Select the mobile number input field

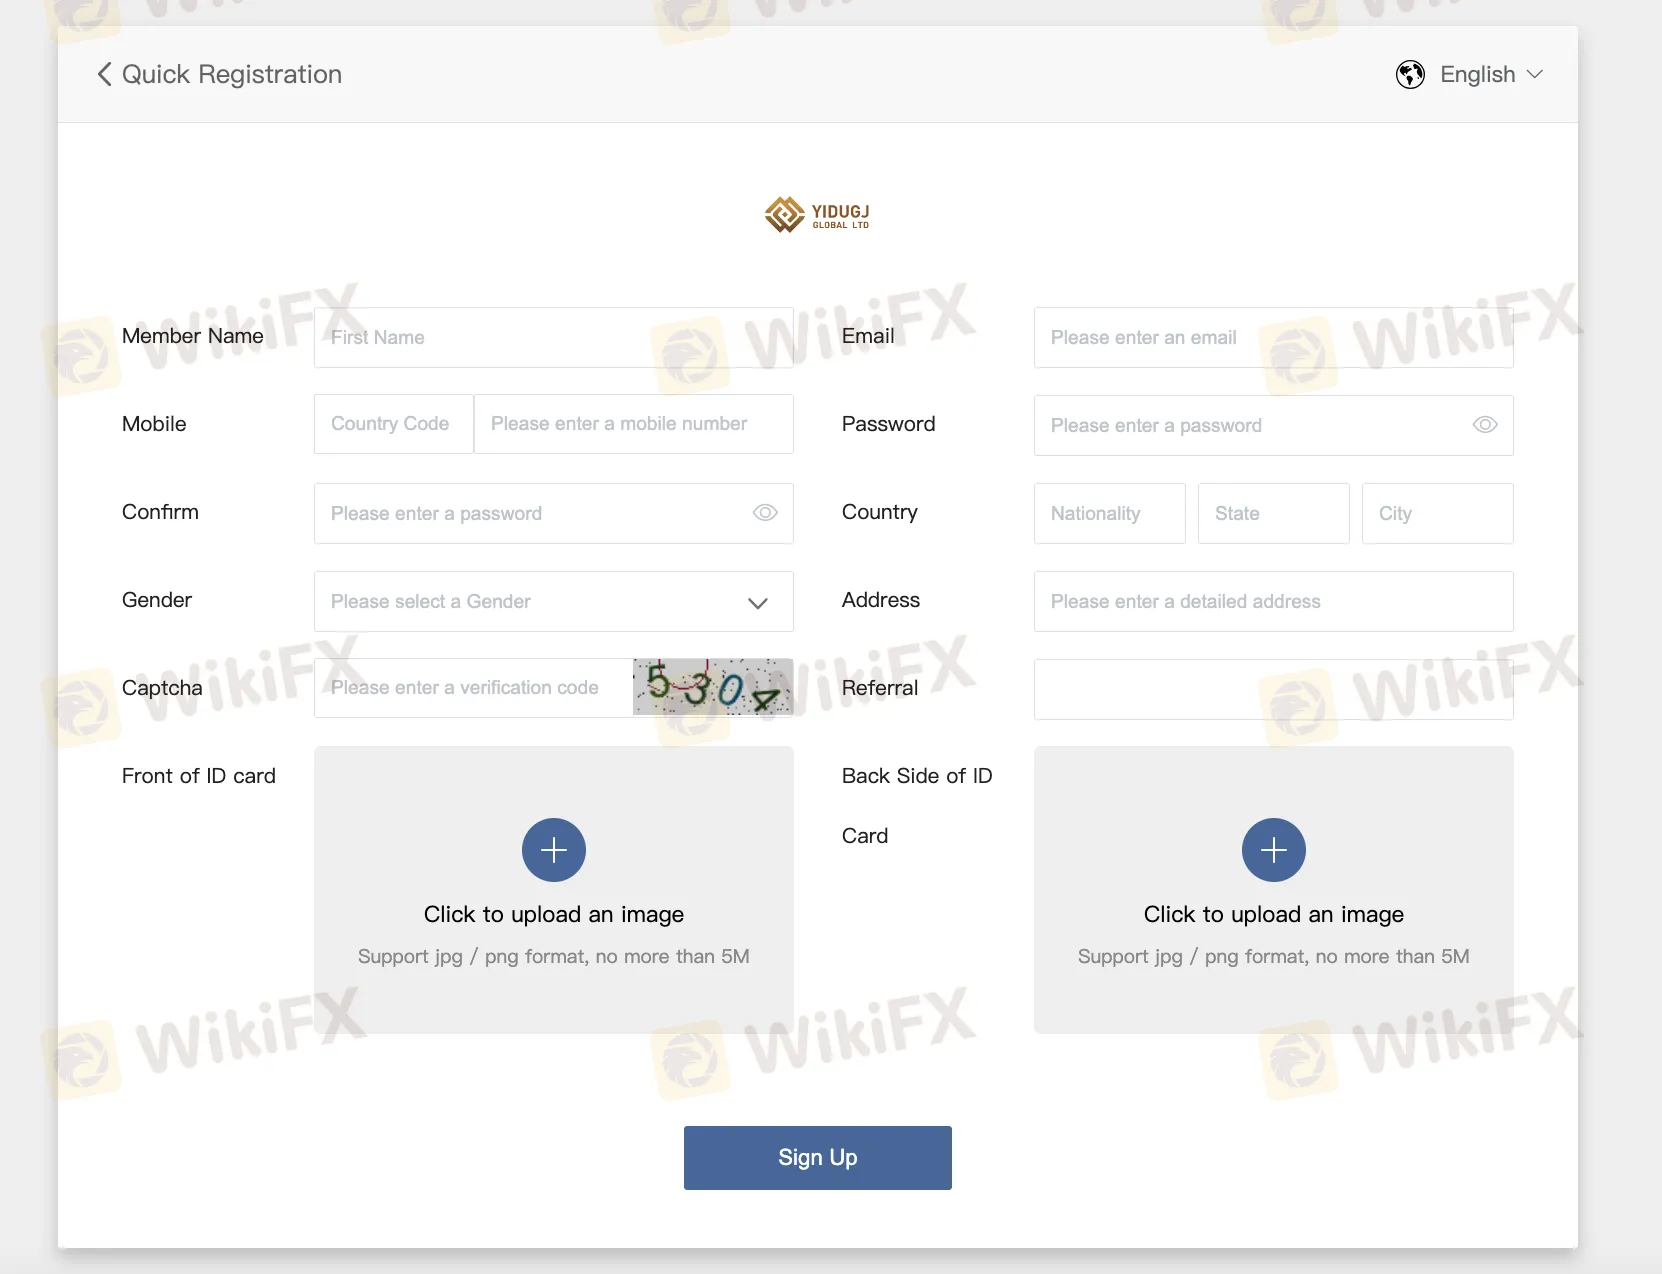click(x=634, y=424)
